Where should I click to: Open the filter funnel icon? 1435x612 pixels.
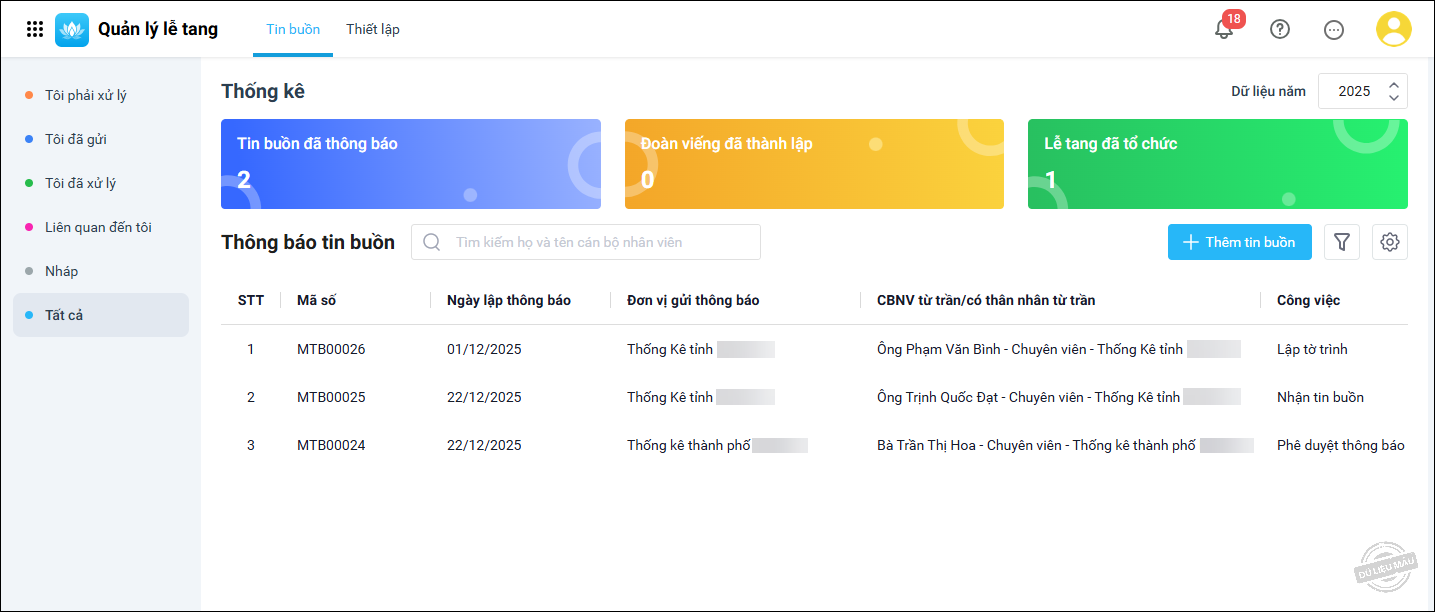pyautogui.click(x=1341, y=242)
